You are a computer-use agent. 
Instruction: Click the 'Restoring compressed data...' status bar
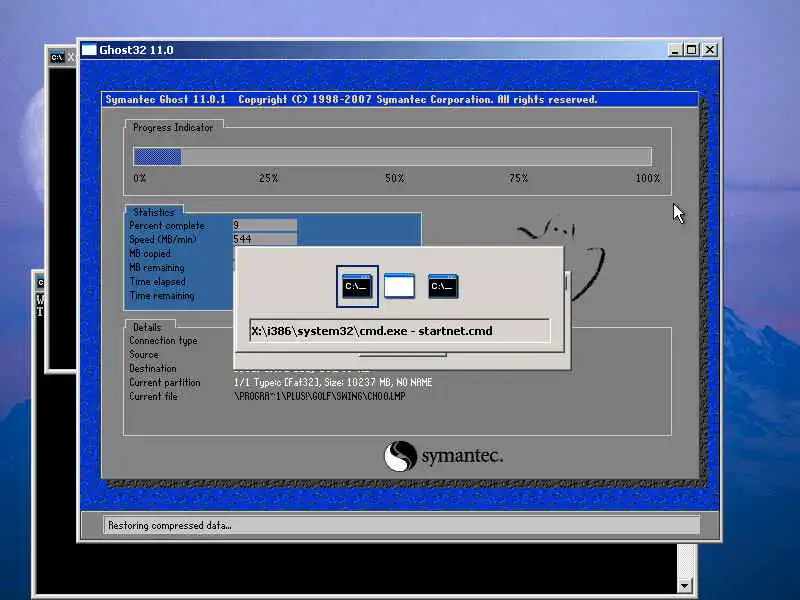pyautogui.click(x=401, y=525)
